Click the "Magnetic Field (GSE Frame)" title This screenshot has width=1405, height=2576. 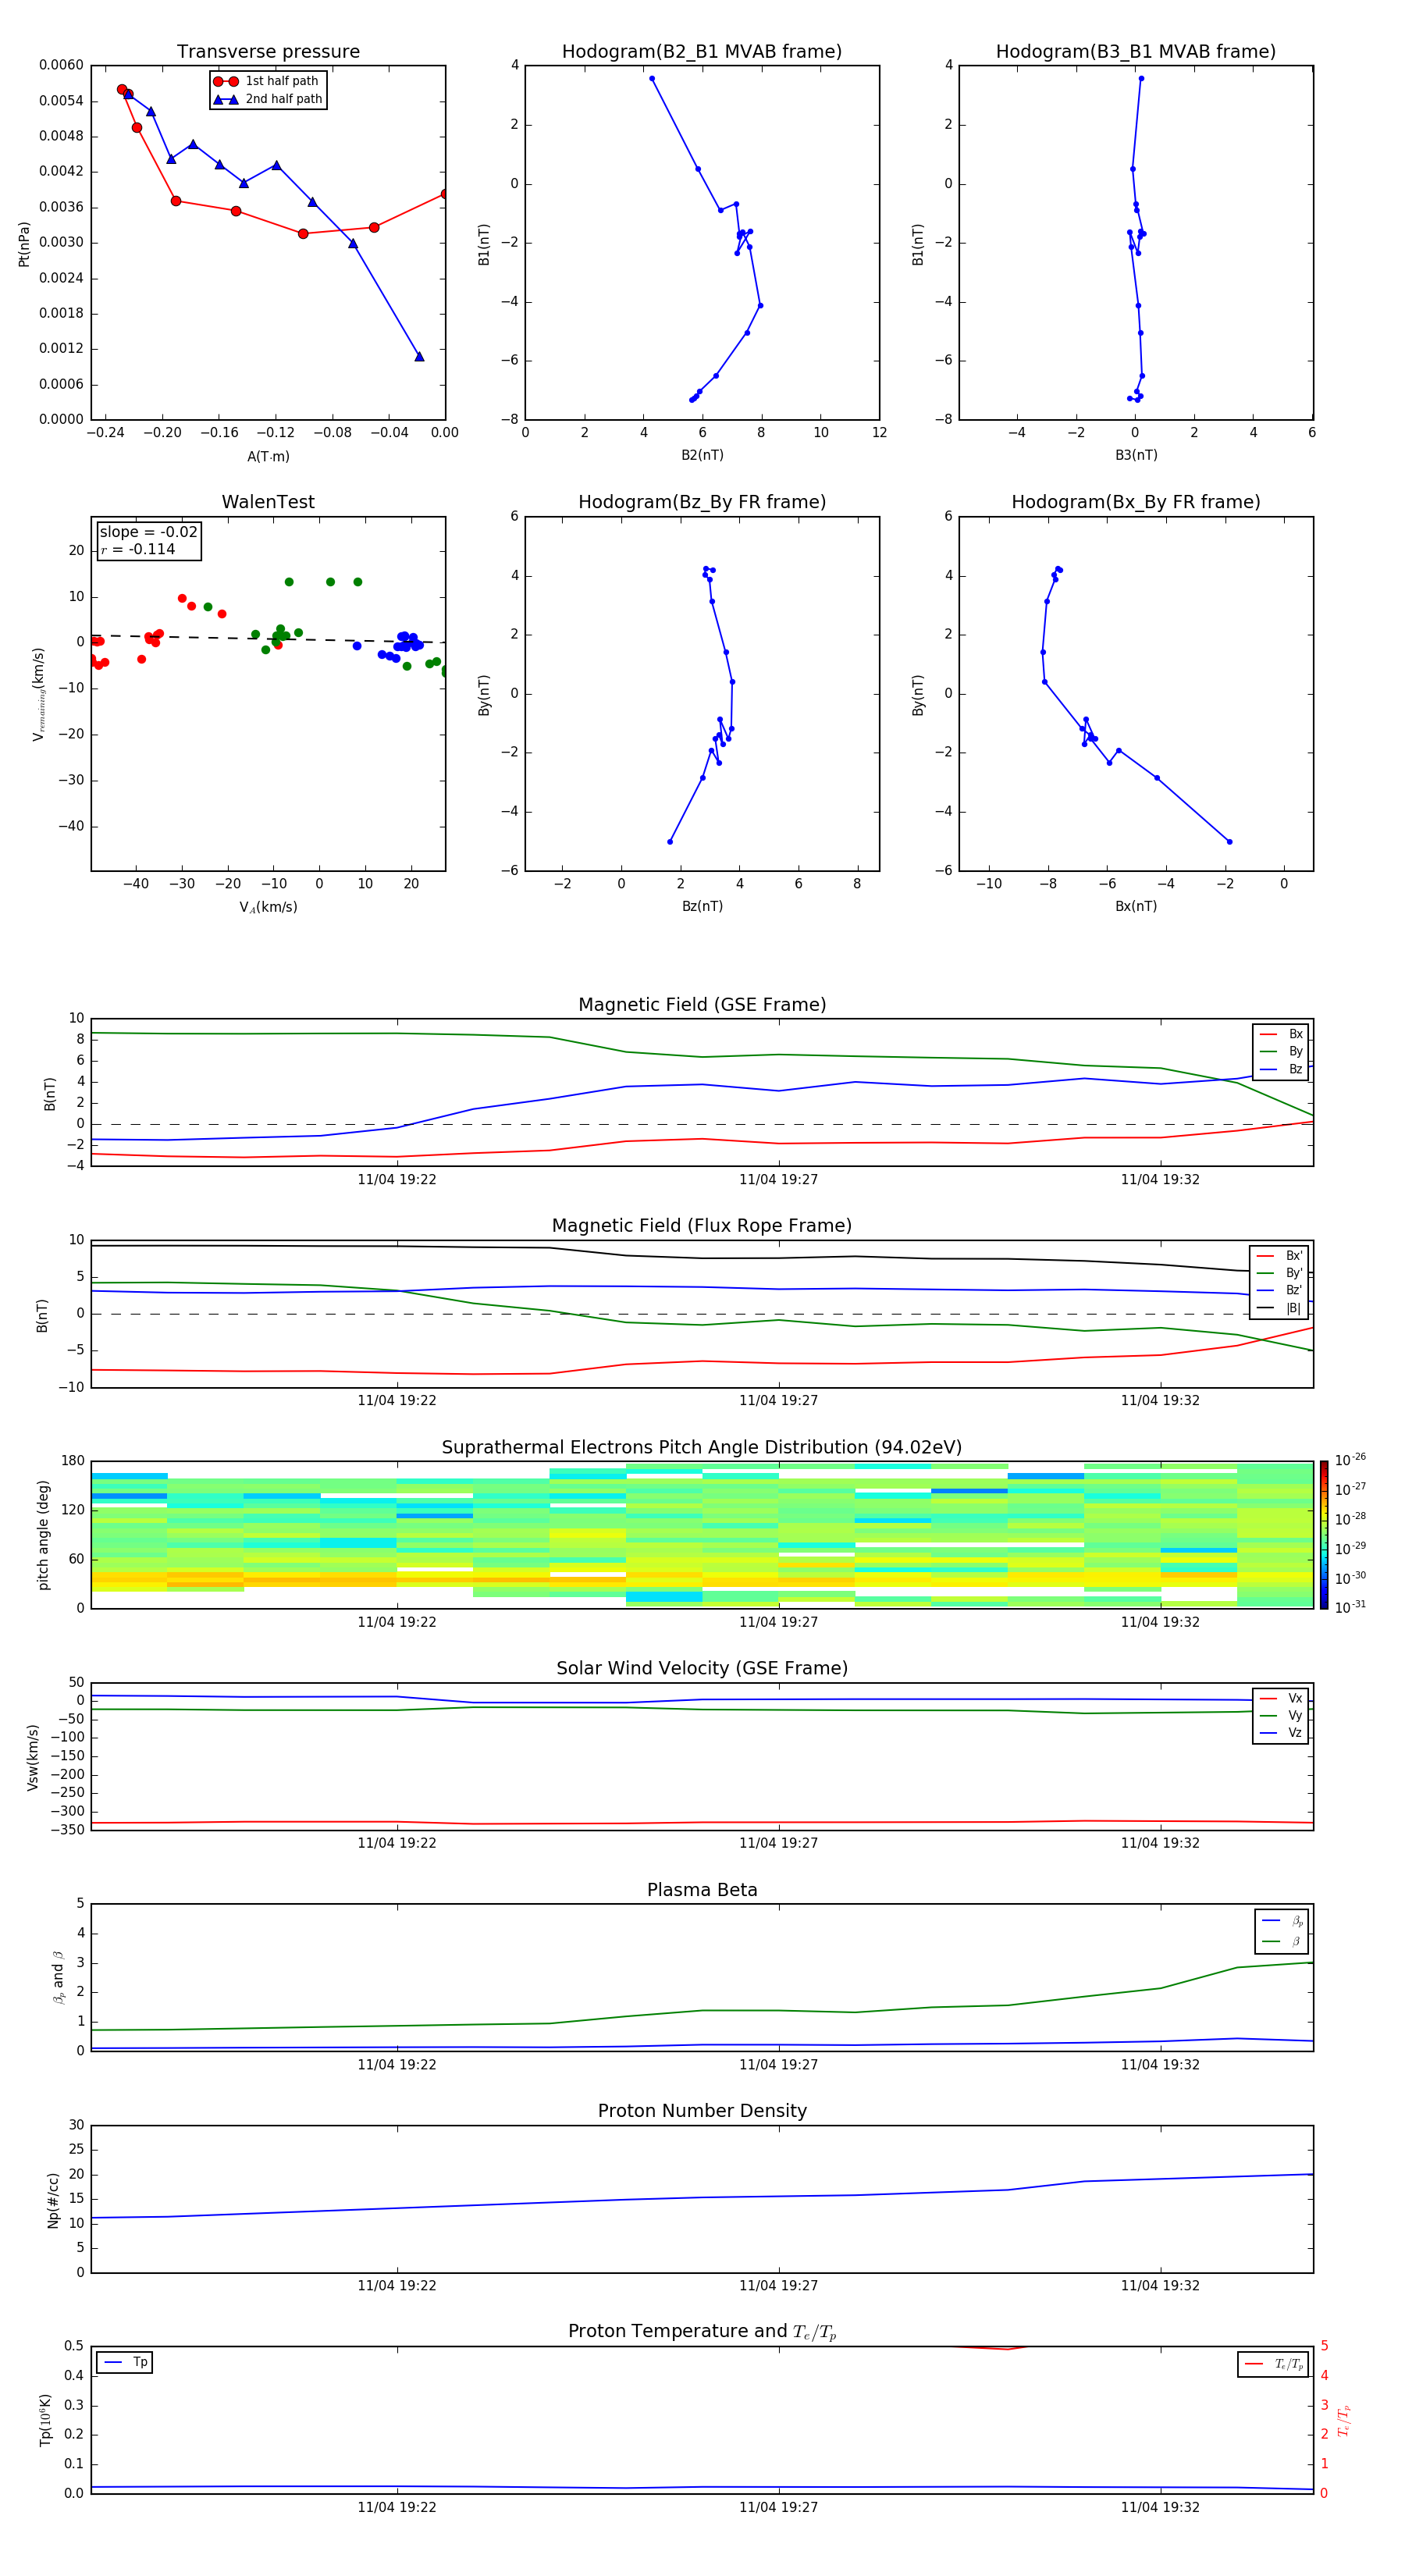pos(702,1005)
